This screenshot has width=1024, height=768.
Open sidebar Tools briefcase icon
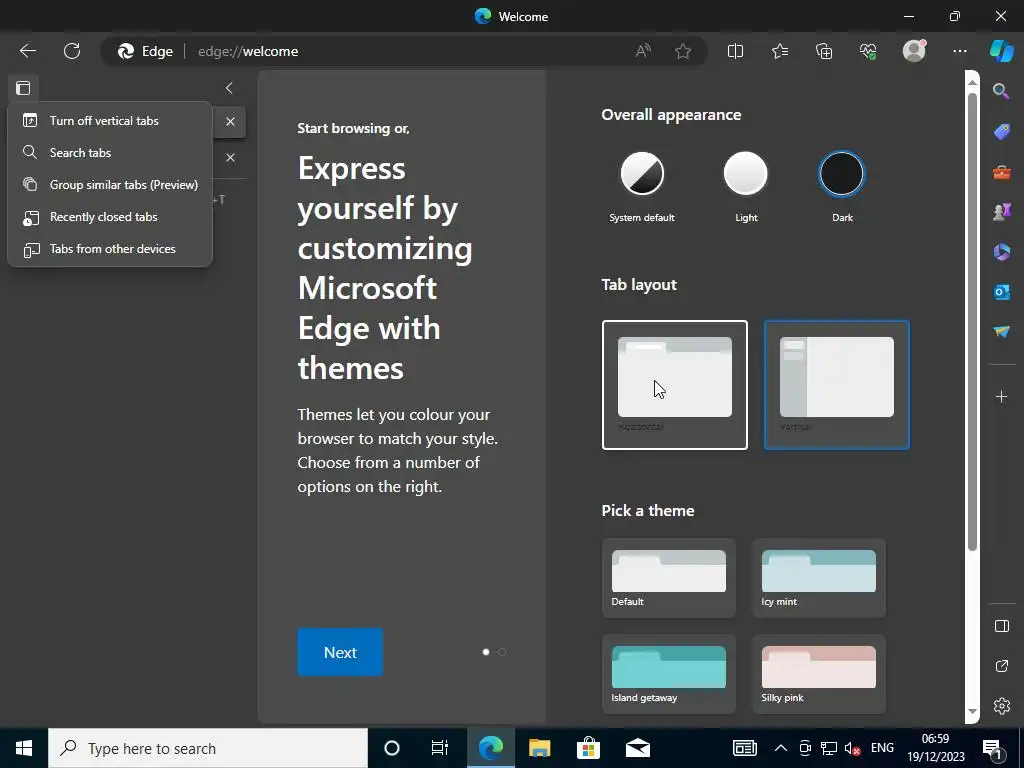(x=1002, y=172)
